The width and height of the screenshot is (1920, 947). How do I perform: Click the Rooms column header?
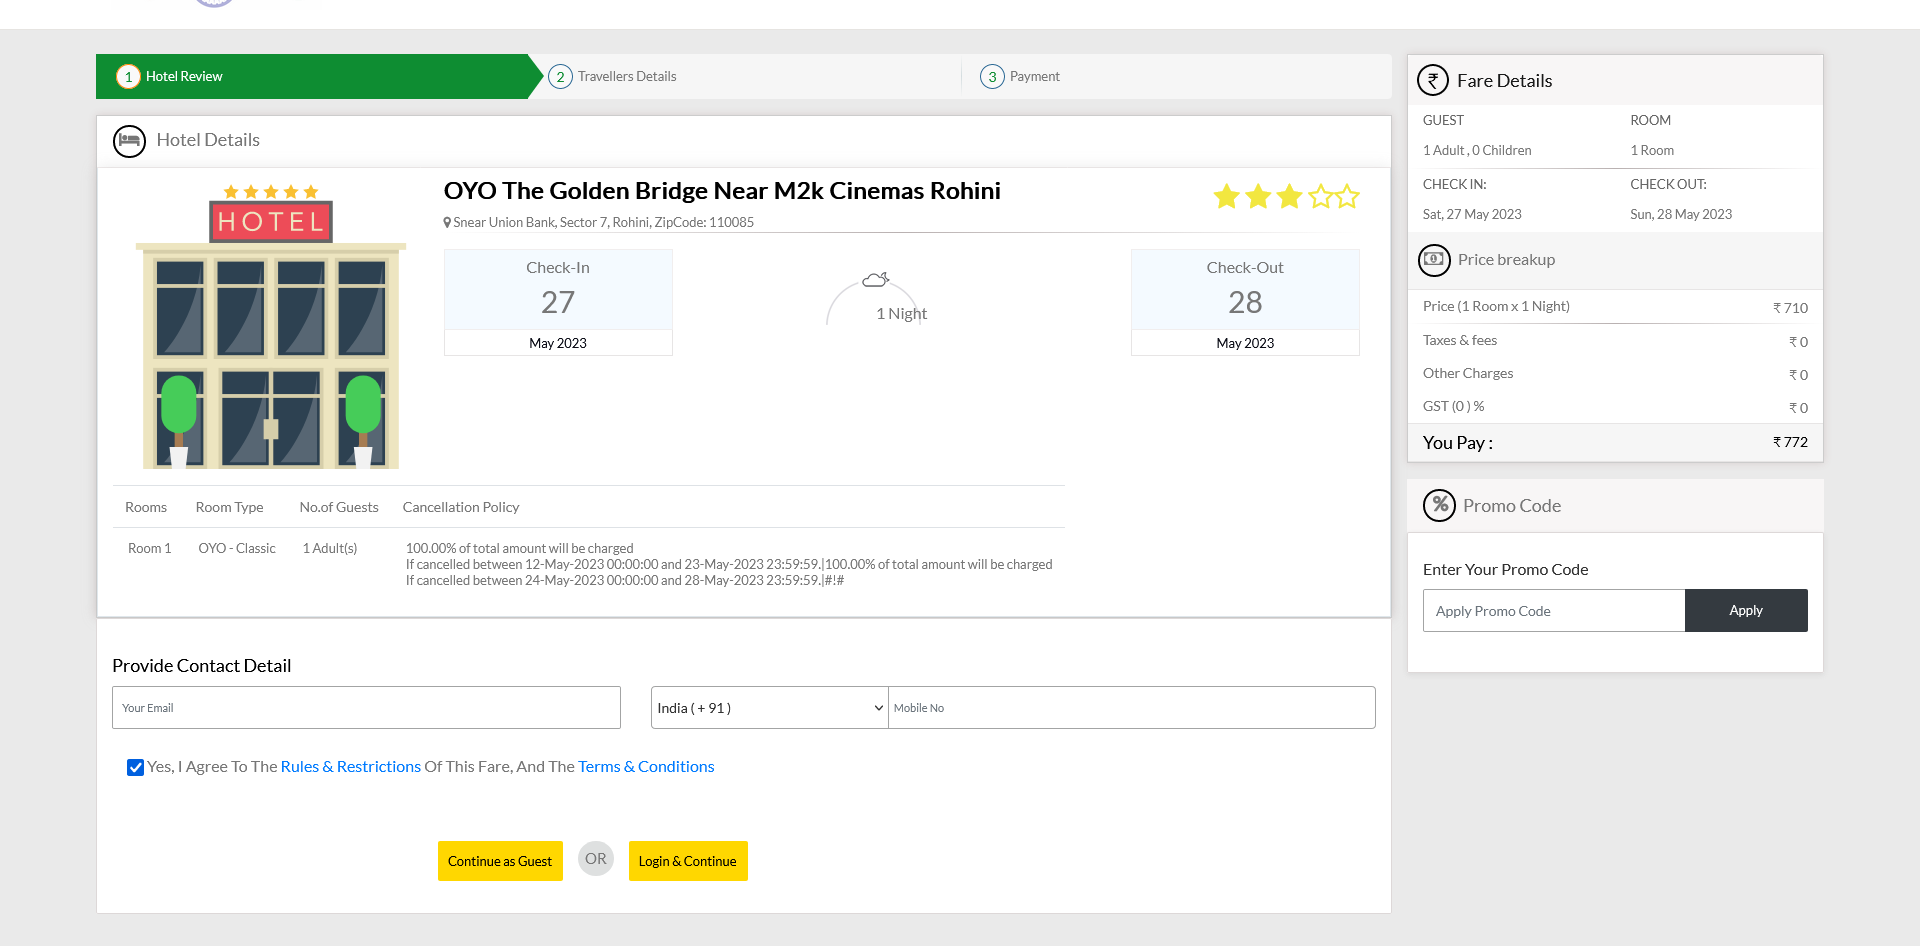pos(146,508)
